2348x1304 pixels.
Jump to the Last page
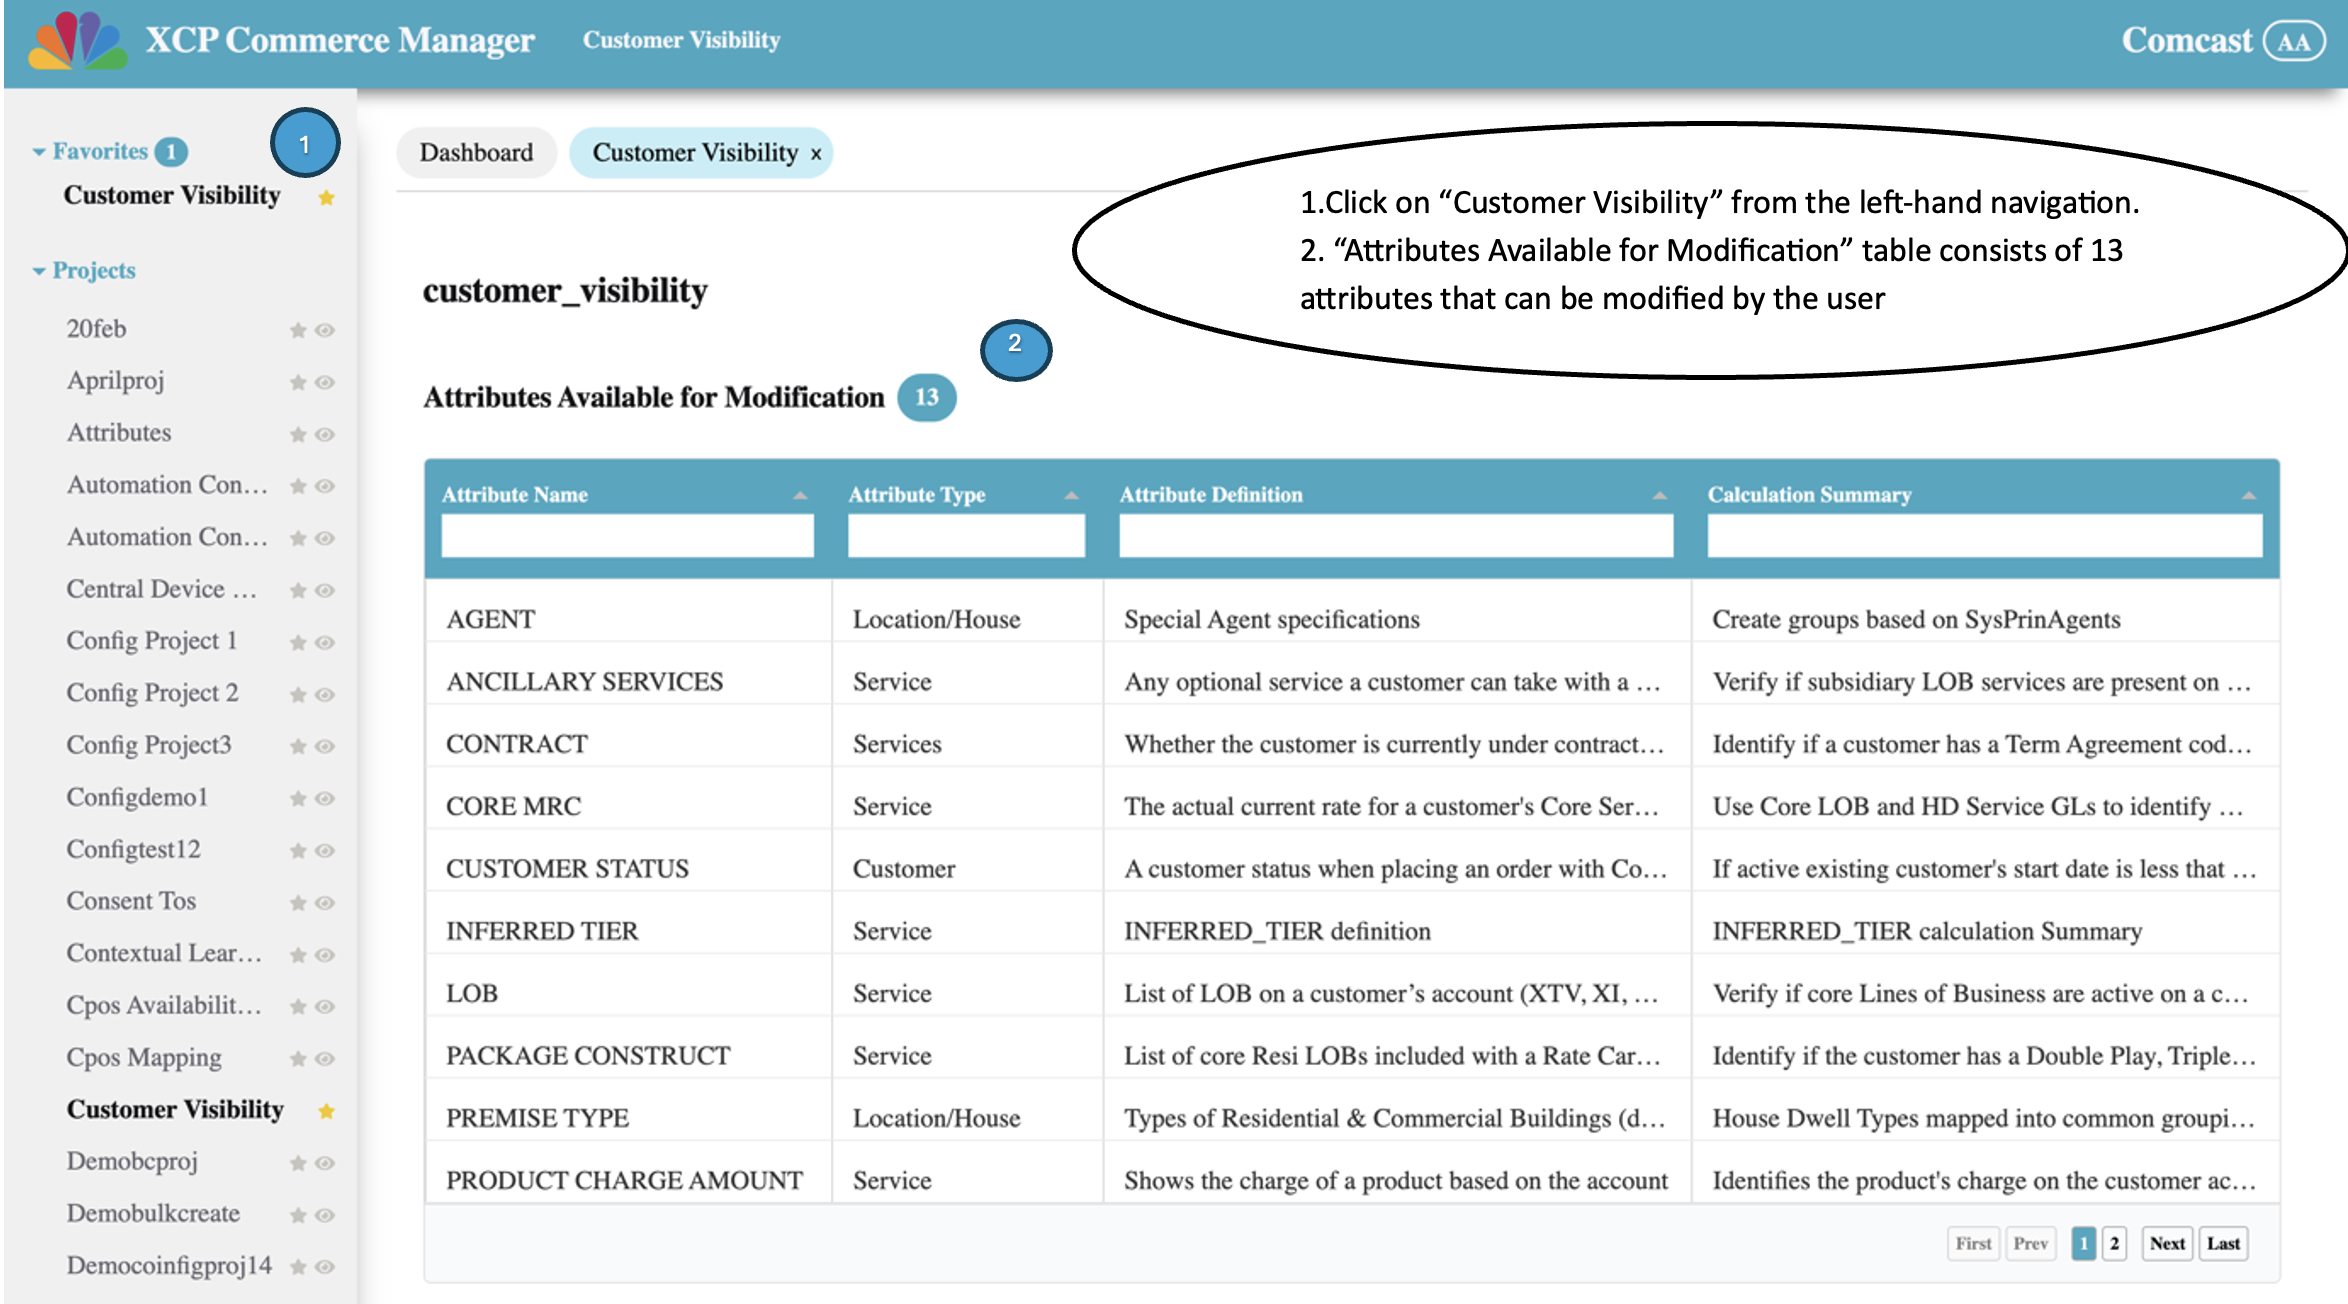2223,1243
